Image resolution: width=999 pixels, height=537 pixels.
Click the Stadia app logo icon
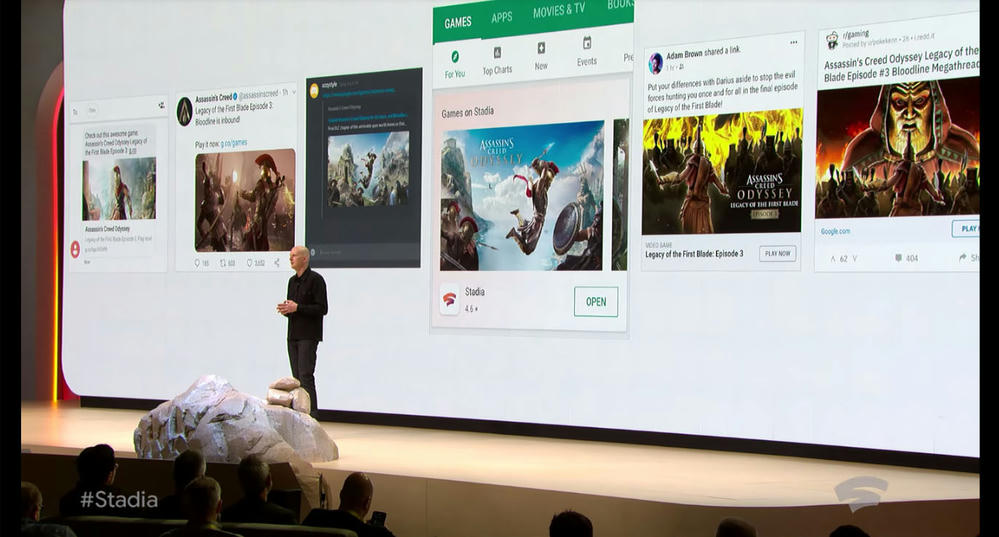pos(449,299)
